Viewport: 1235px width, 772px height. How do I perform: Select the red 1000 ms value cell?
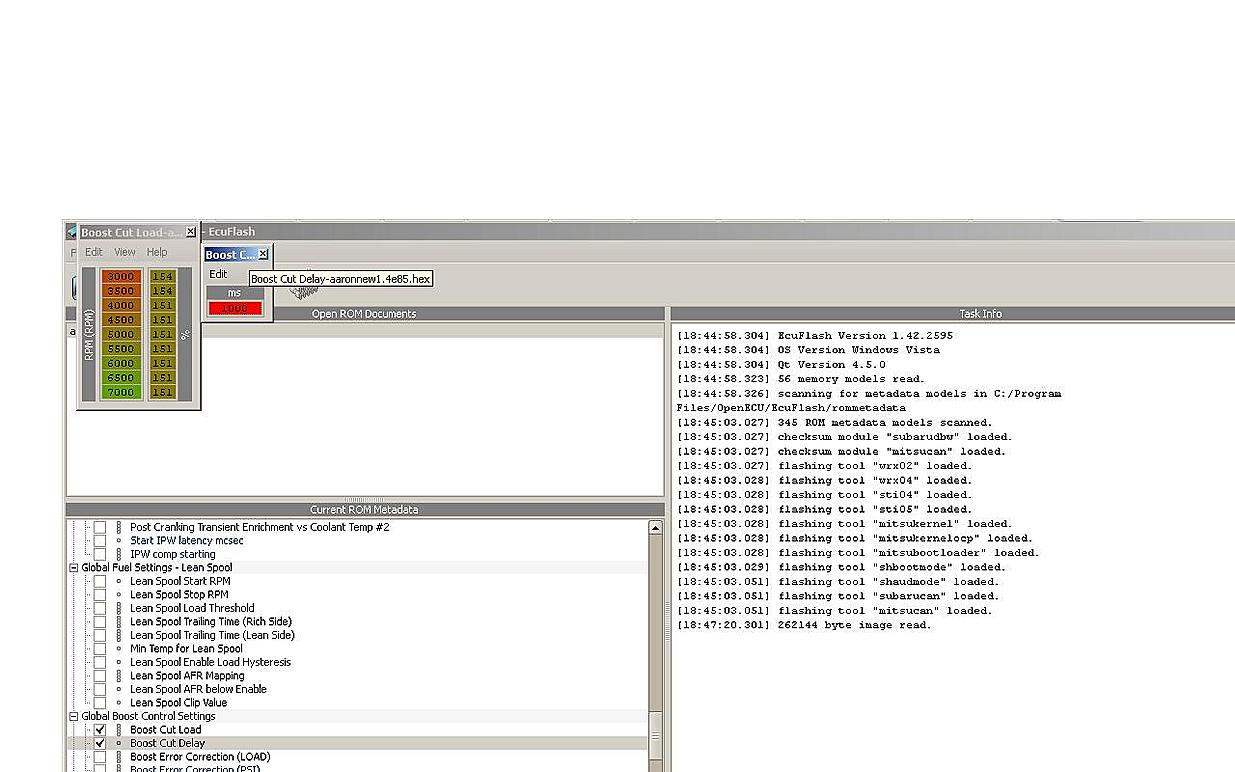235,308
